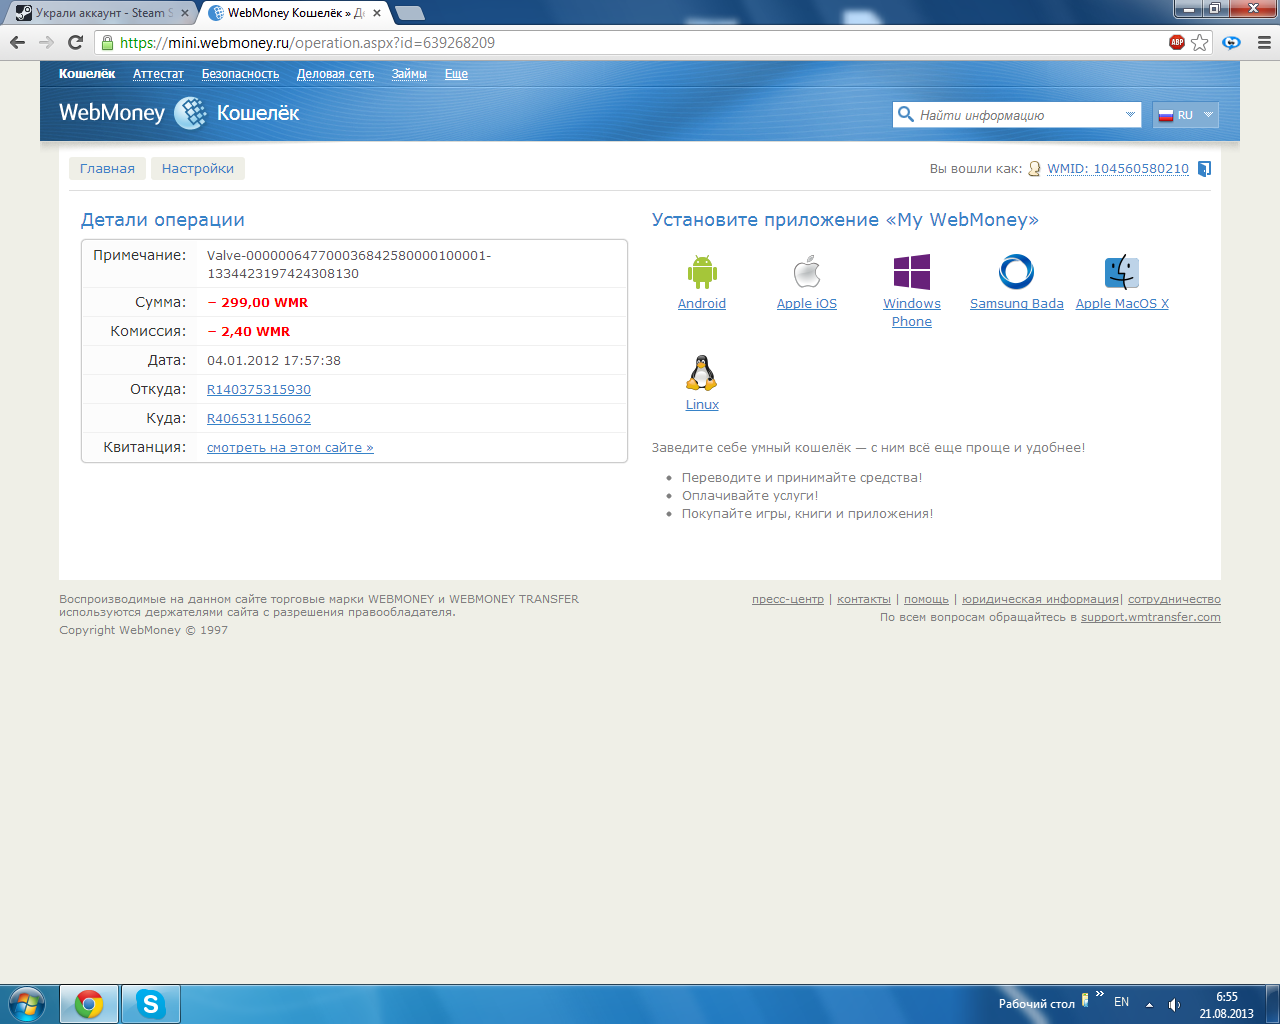Image resolution: width=1280 pixels, height=1024 pixels.
Task: Click the Windows Phone logo icon
Action: tap(912, 272)
